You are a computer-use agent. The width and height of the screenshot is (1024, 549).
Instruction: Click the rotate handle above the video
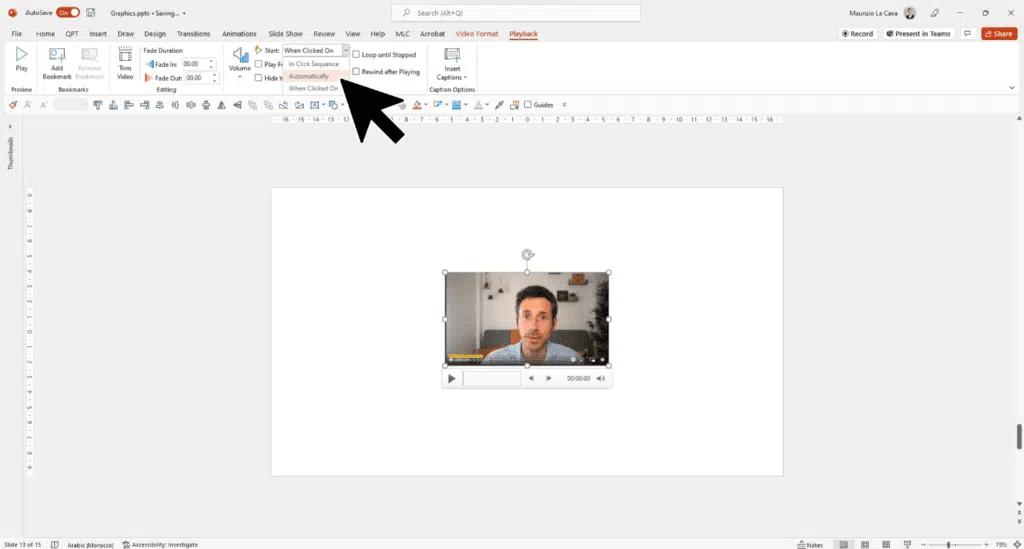click(527, 255)
